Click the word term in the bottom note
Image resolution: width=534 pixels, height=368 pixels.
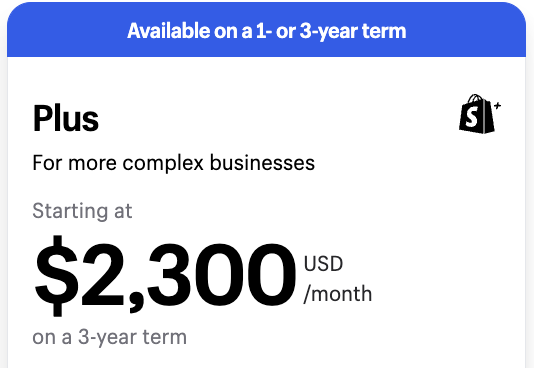(x=164, y=337)
